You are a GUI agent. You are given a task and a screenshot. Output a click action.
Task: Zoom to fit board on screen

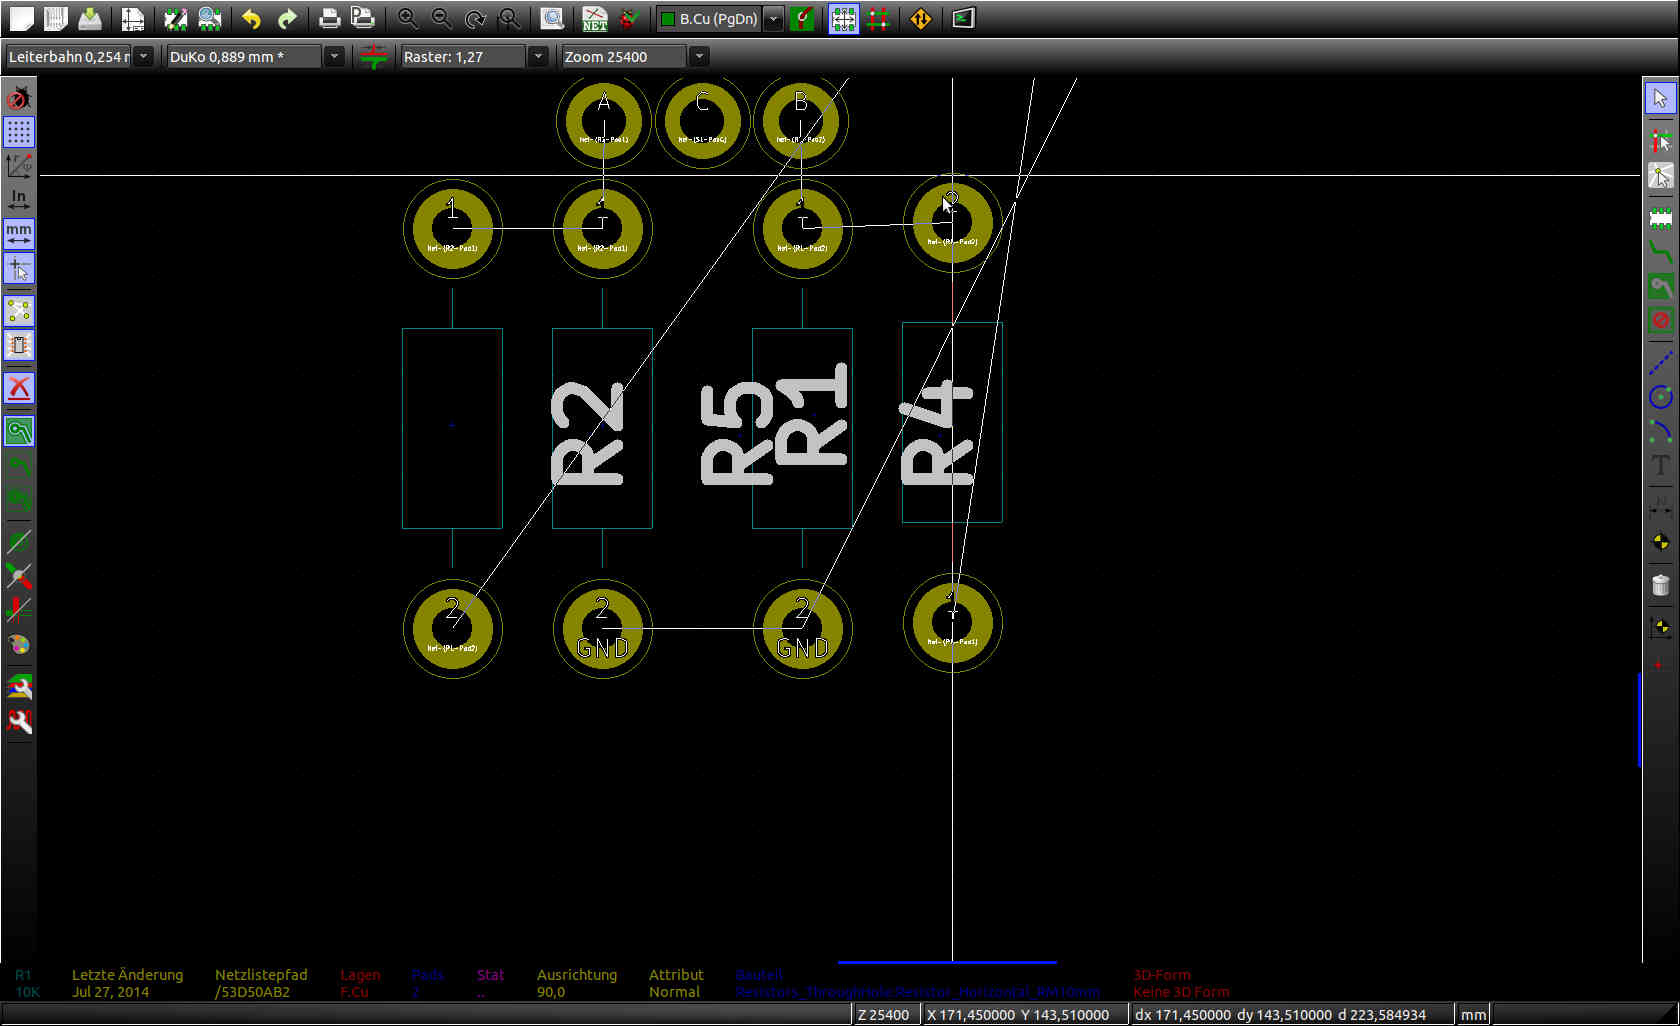pyautogui.click(x=509, y=18)
